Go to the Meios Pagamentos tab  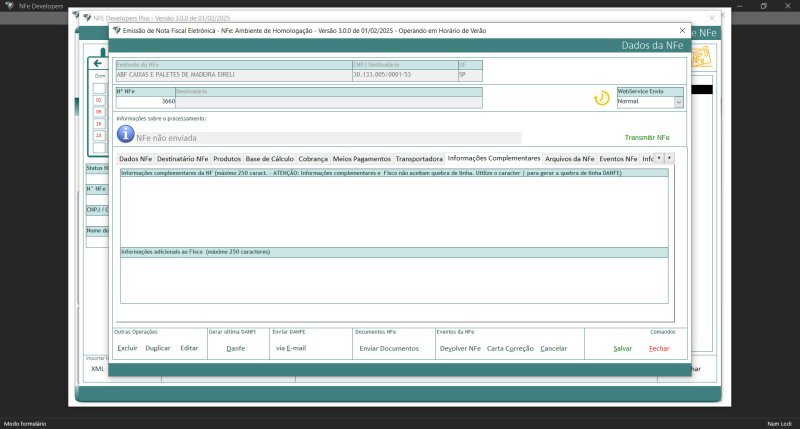click(362, 159)
